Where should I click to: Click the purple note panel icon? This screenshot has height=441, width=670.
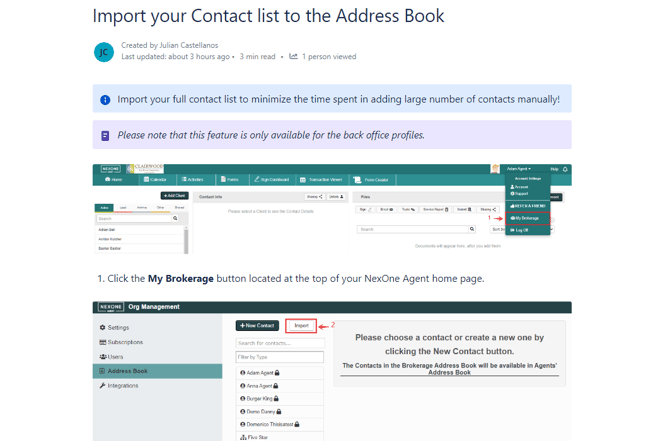(105, 135)
